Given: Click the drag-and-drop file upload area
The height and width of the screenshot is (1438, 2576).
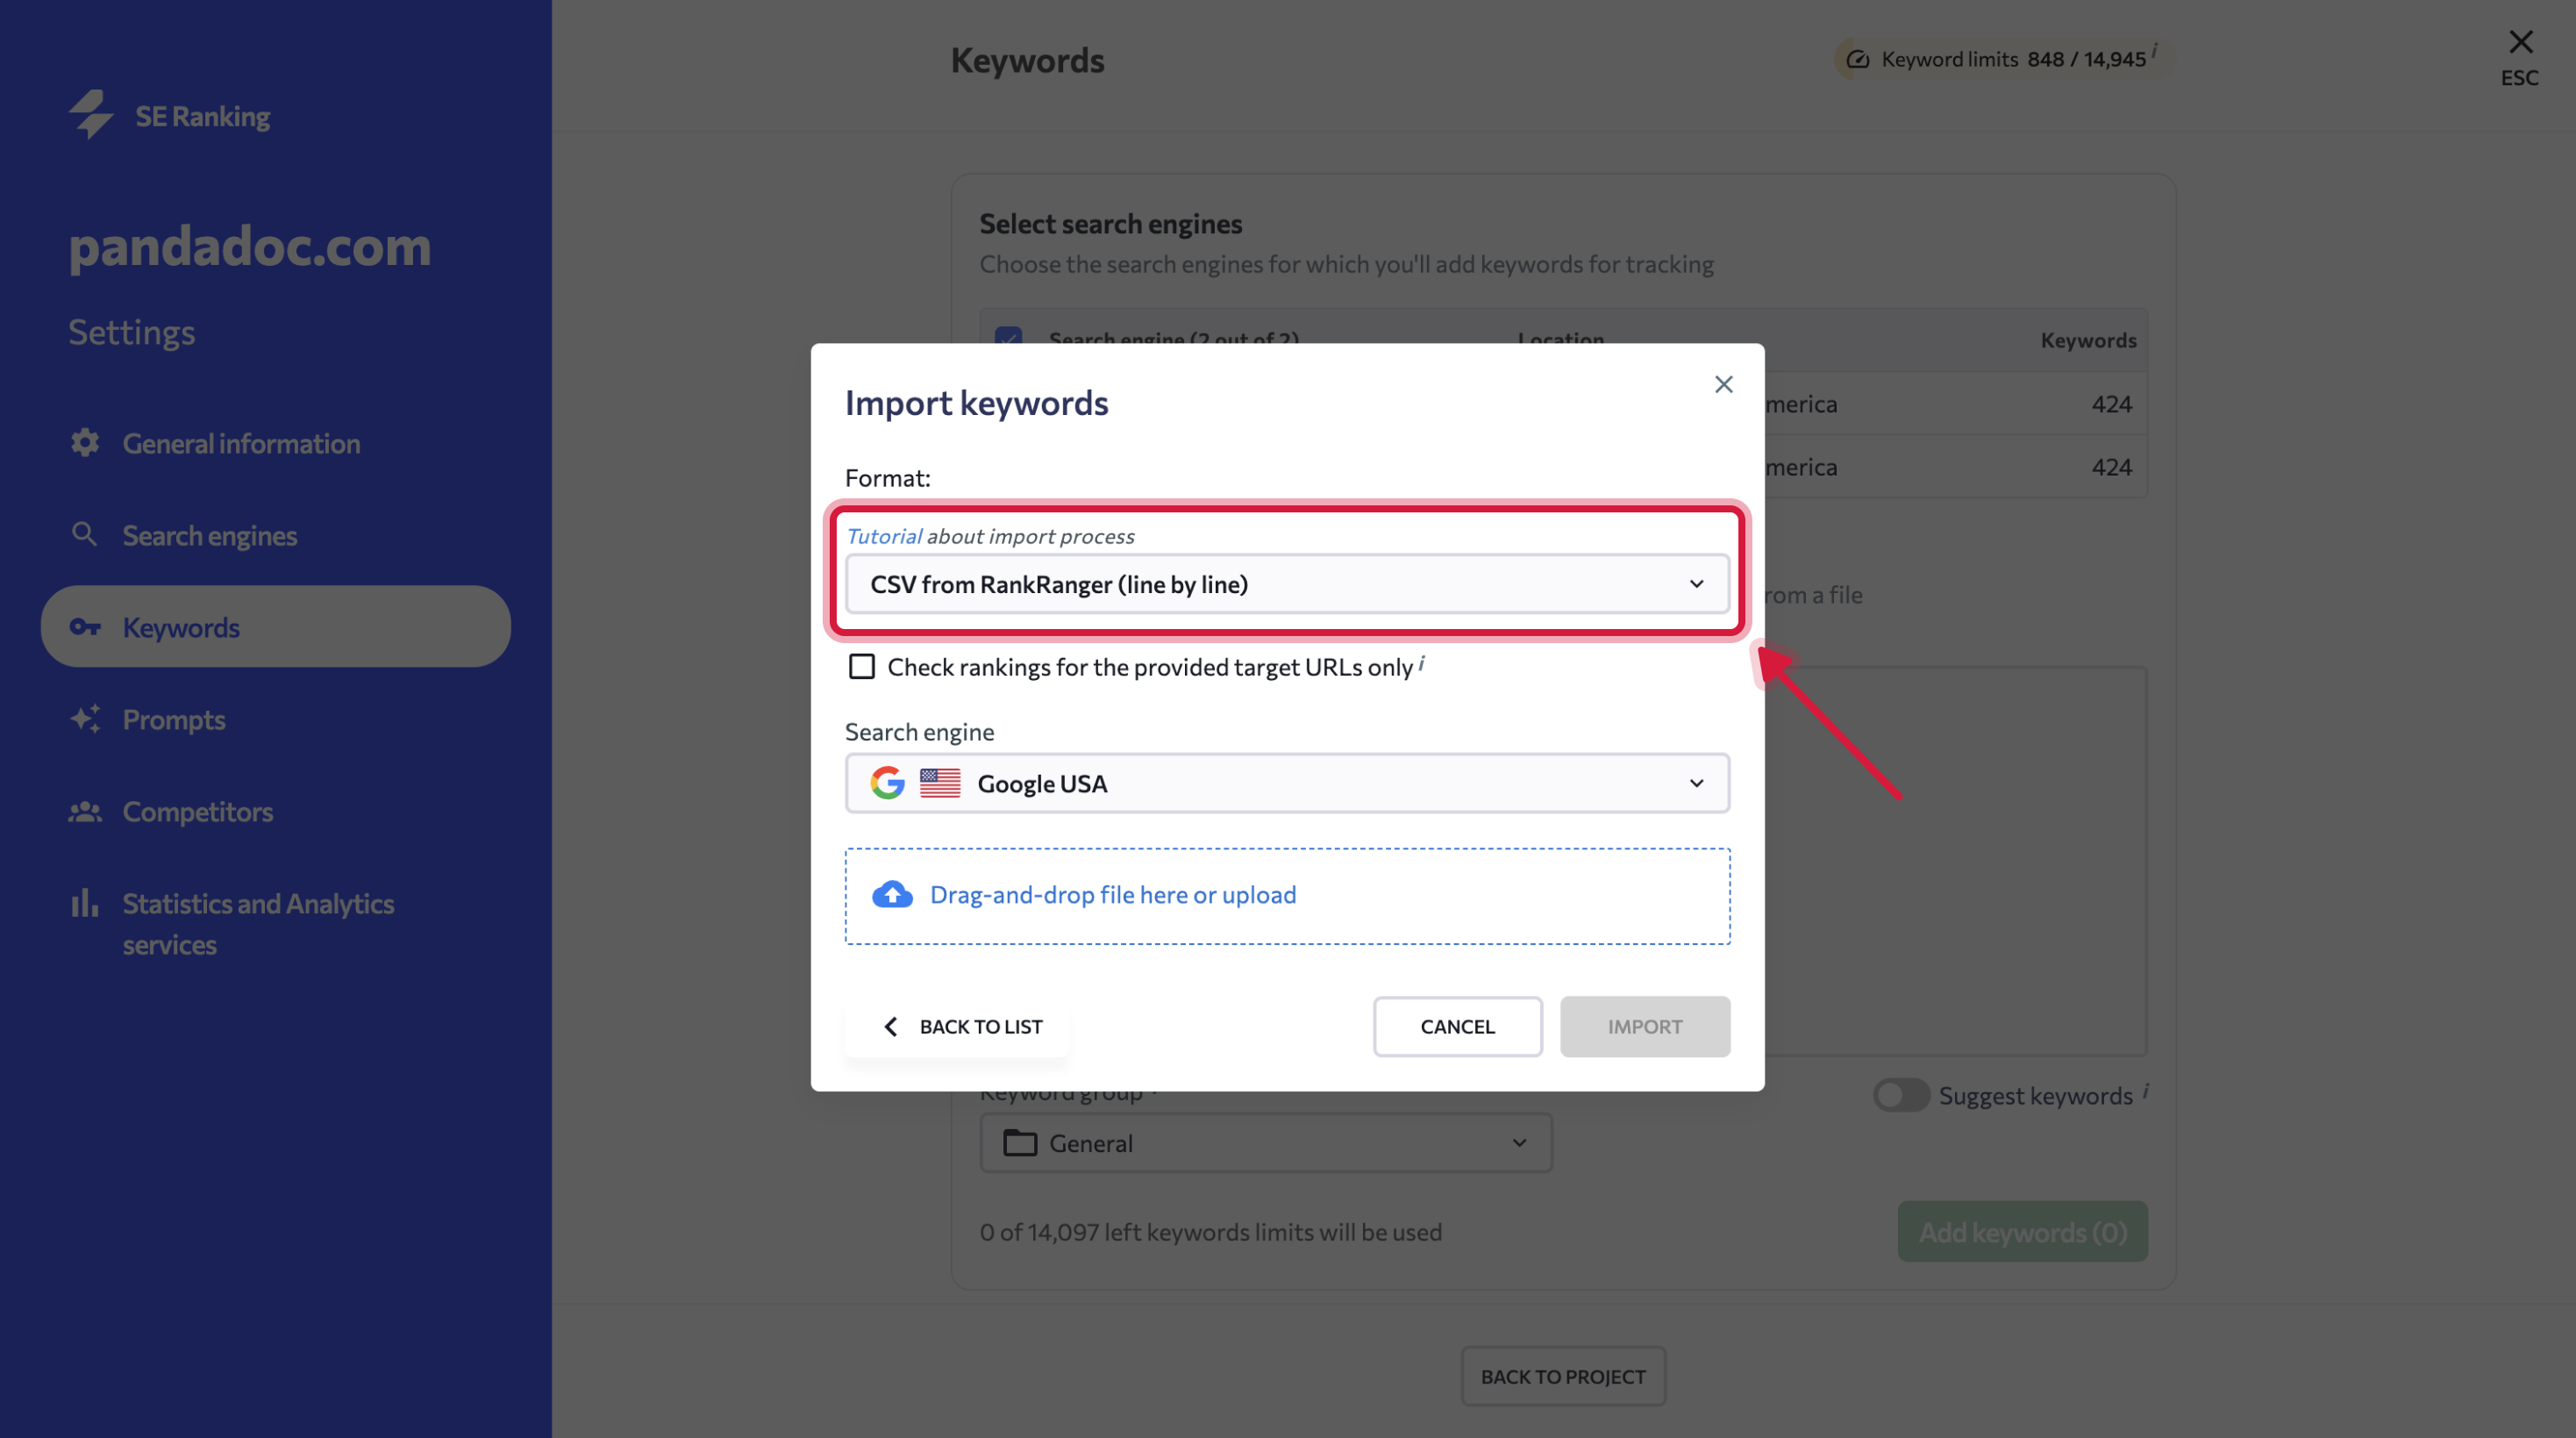Looking at the screenshot, I should pos(1287,895).
